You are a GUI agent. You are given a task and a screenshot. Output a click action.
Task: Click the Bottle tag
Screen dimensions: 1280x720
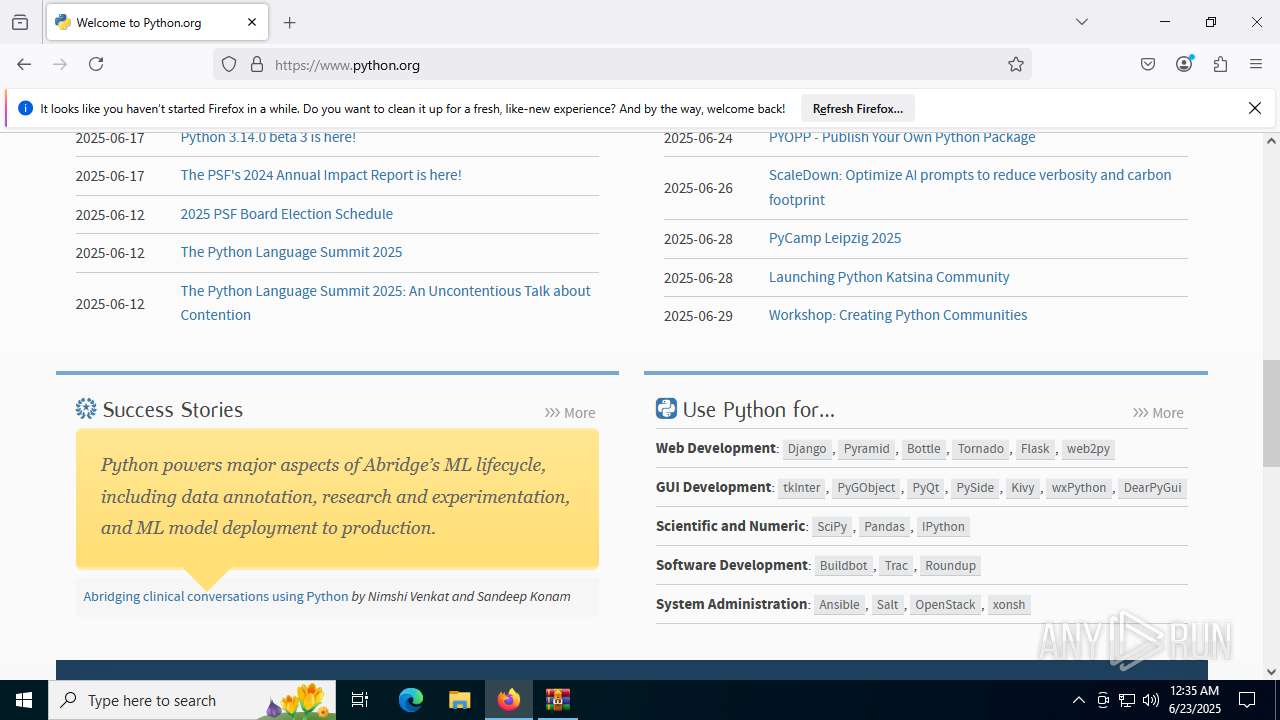[x=924, y=449]
